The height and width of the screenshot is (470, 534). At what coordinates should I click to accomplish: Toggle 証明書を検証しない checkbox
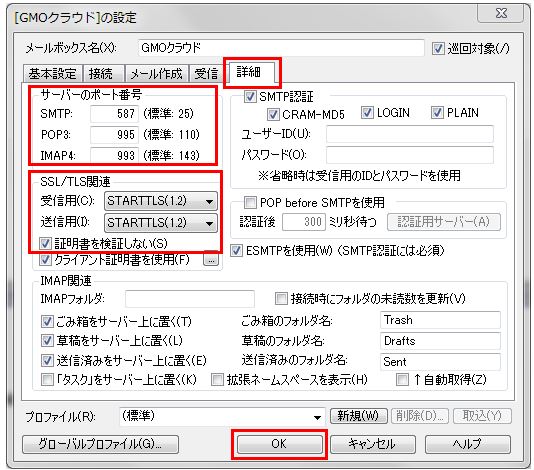(45, 244)
